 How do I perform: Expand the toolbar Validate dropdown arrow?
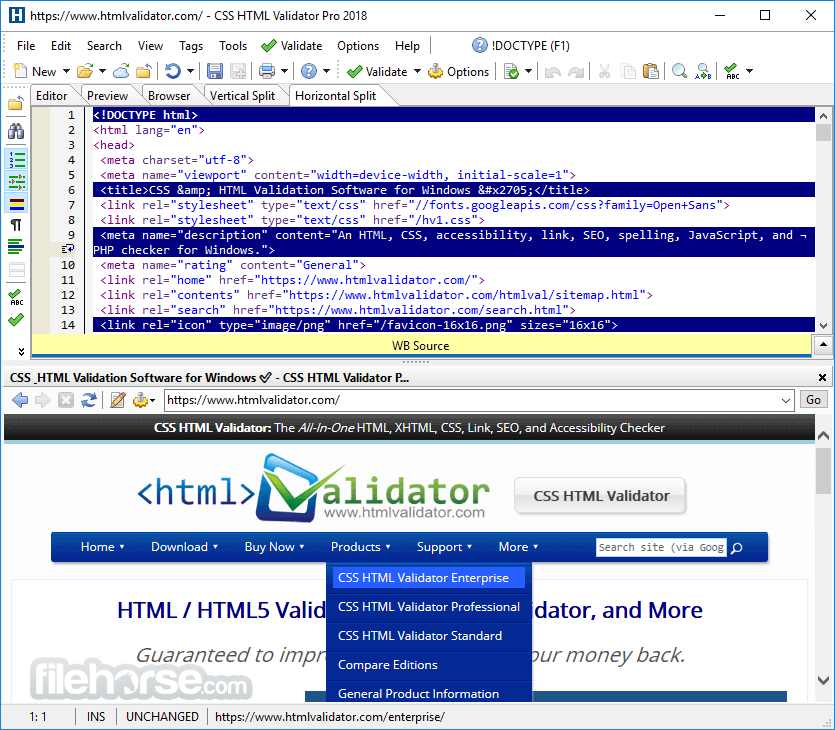418,71
